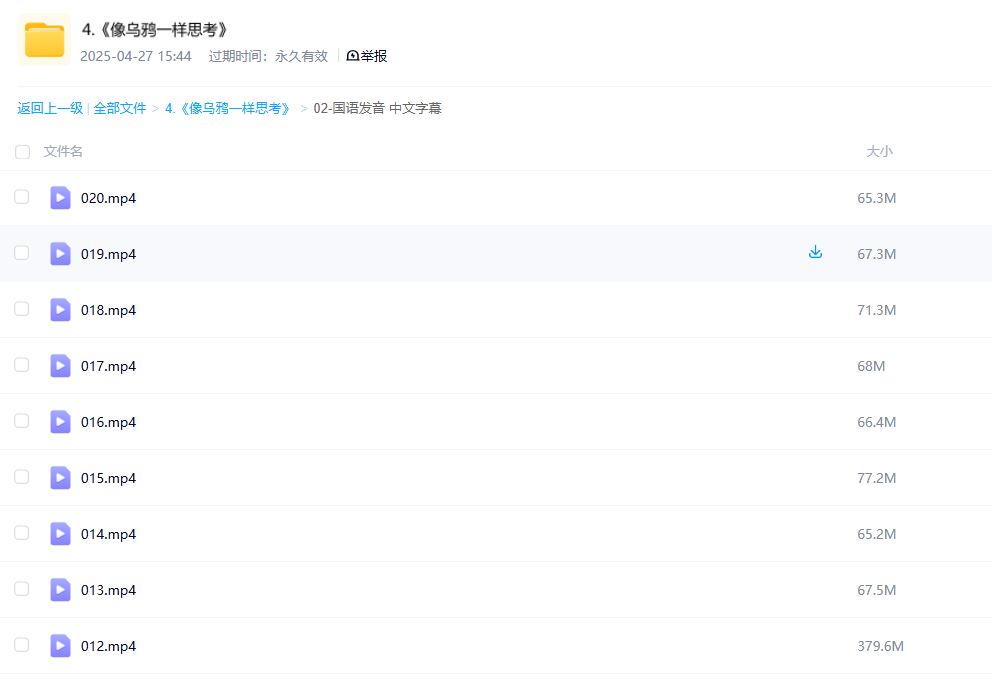
Task: Open the 全部文件 breadcrumb
Action: click(120, 107)
